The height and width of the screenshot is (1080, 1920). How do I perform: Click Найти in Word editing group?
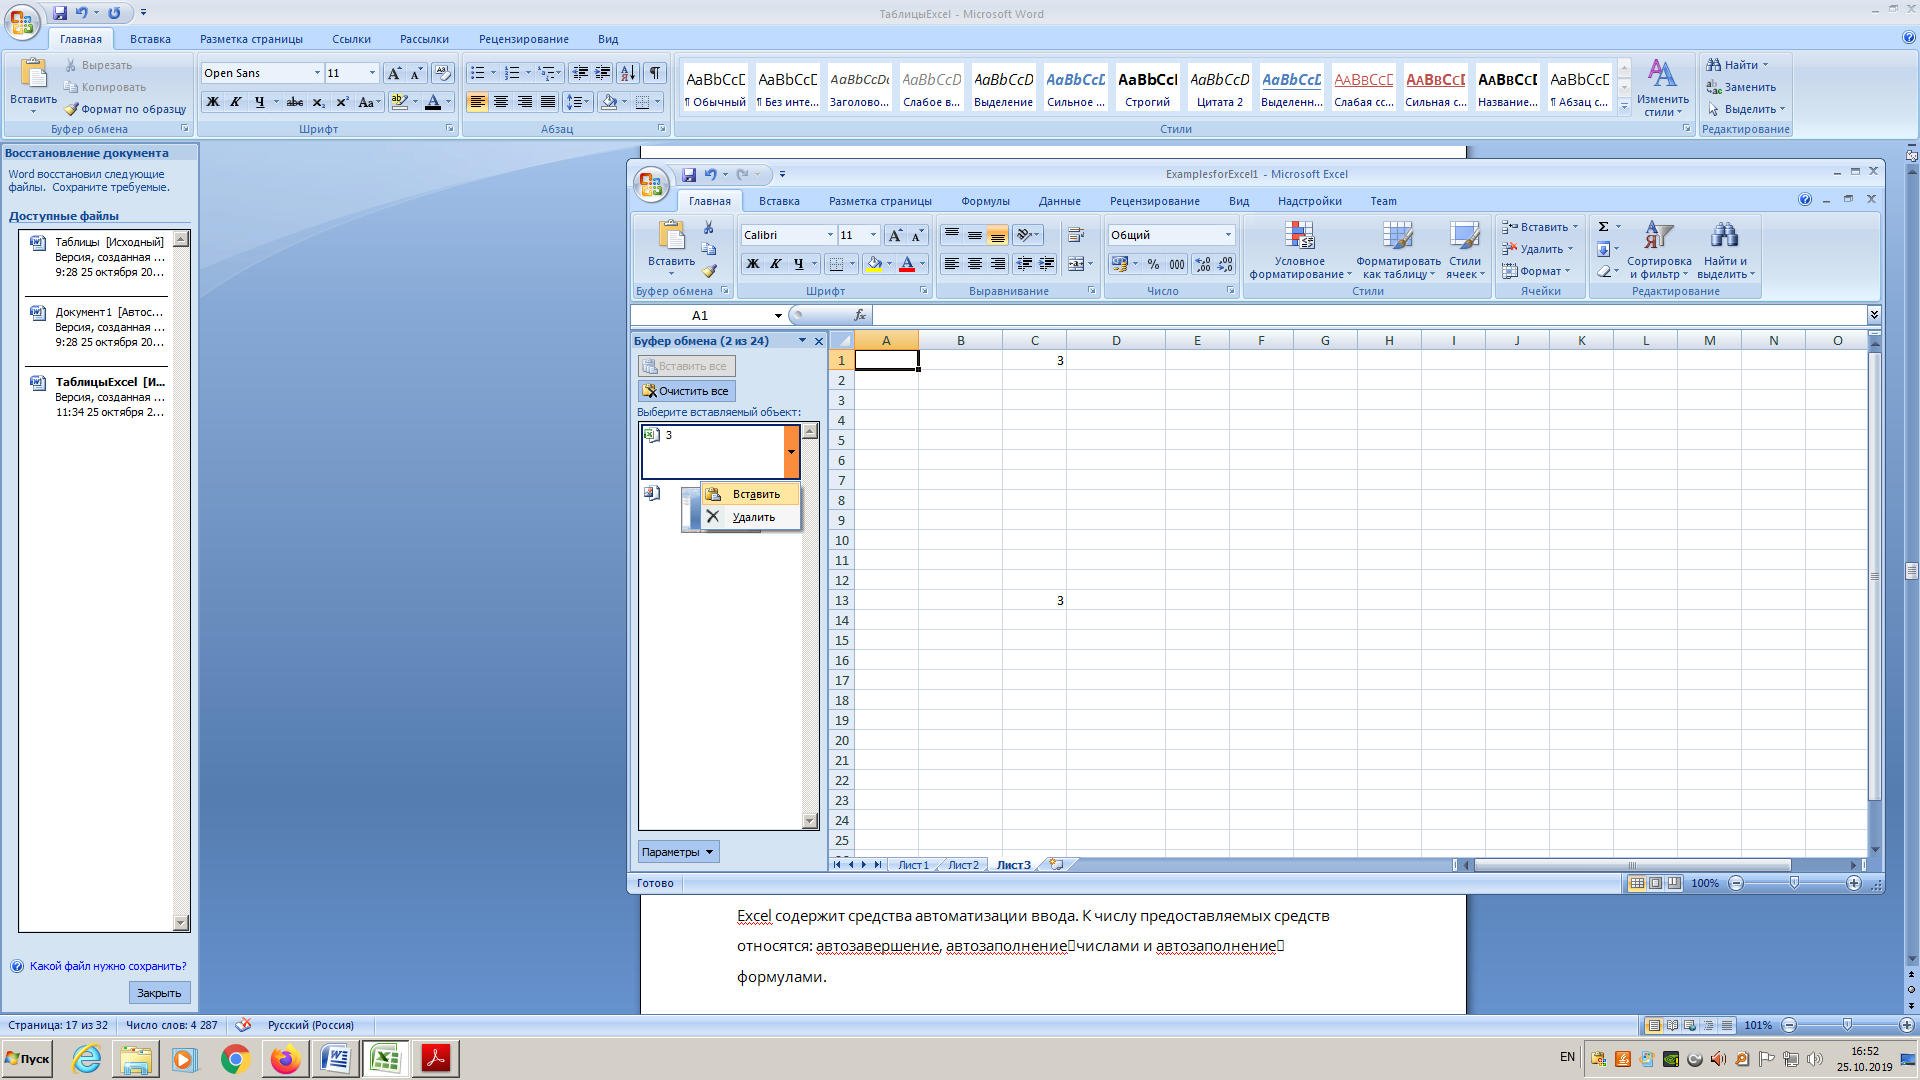pos(1737,65)
